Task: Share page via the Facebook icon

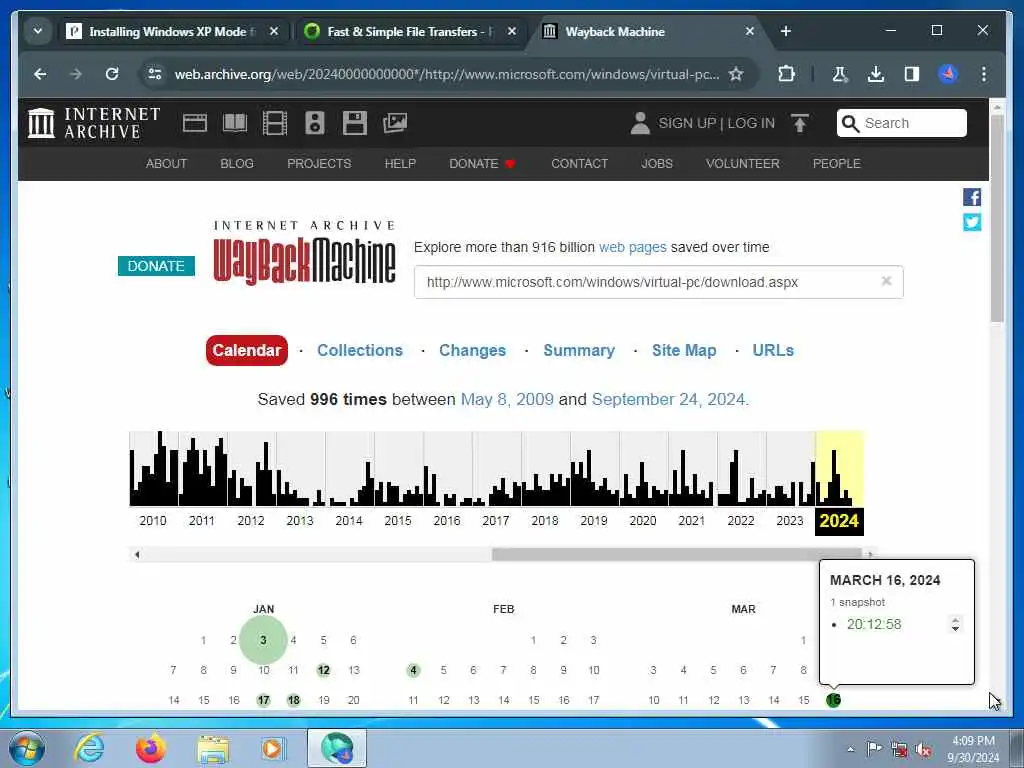Action: [972, 197]
